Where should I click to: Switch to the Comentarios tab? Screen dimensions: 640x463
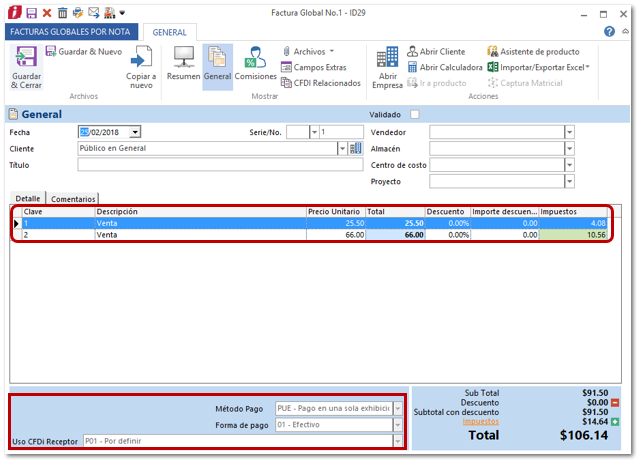pyautogui.click(x=73, y=199)
